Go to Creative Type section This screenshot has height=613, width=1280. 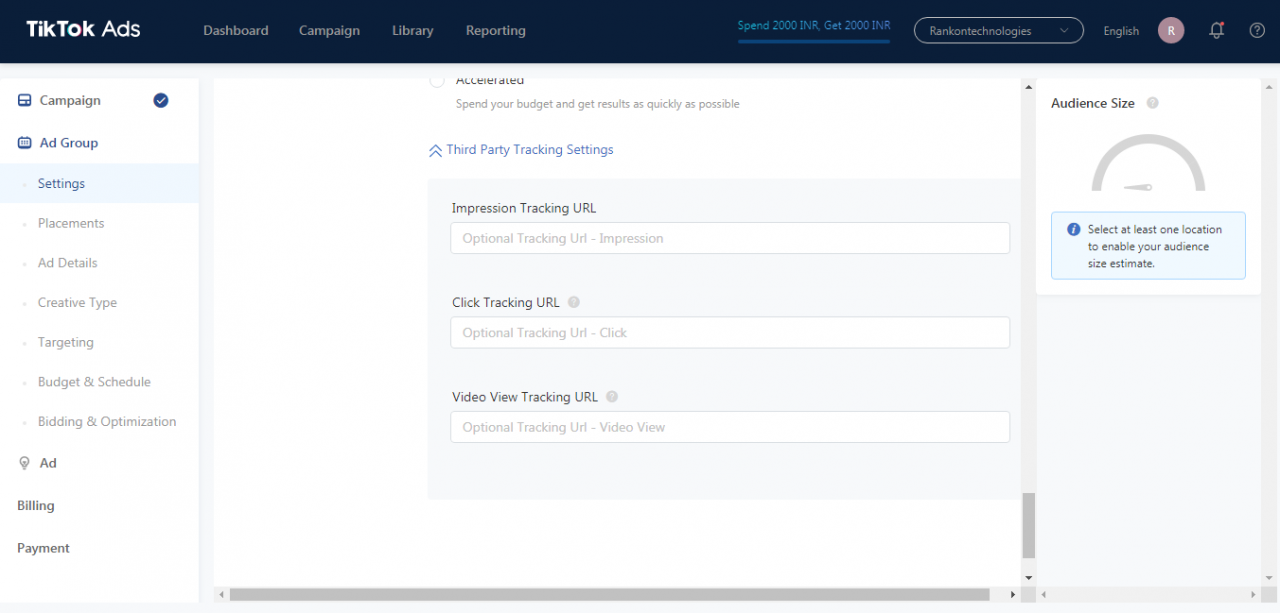[77, 302]
